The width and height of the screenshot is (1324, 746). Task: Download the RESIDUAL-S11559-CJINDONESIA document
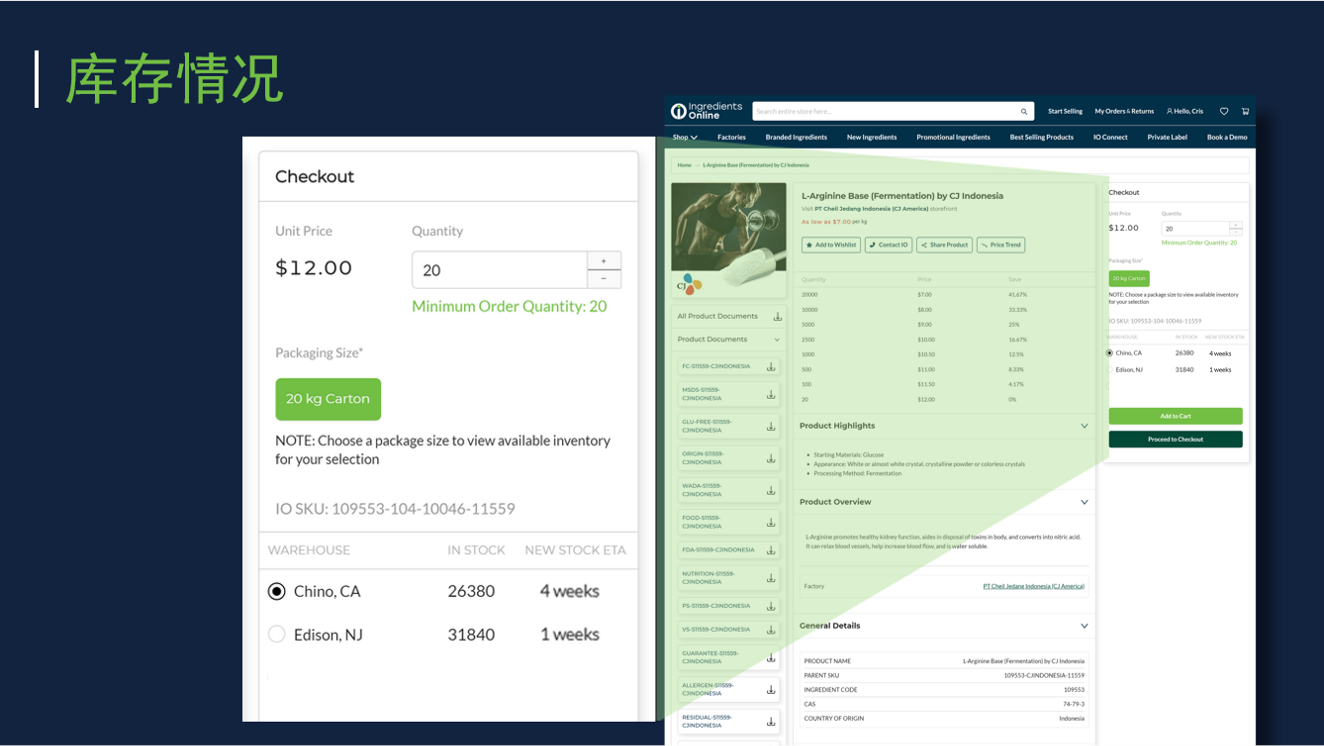point(771,722)
